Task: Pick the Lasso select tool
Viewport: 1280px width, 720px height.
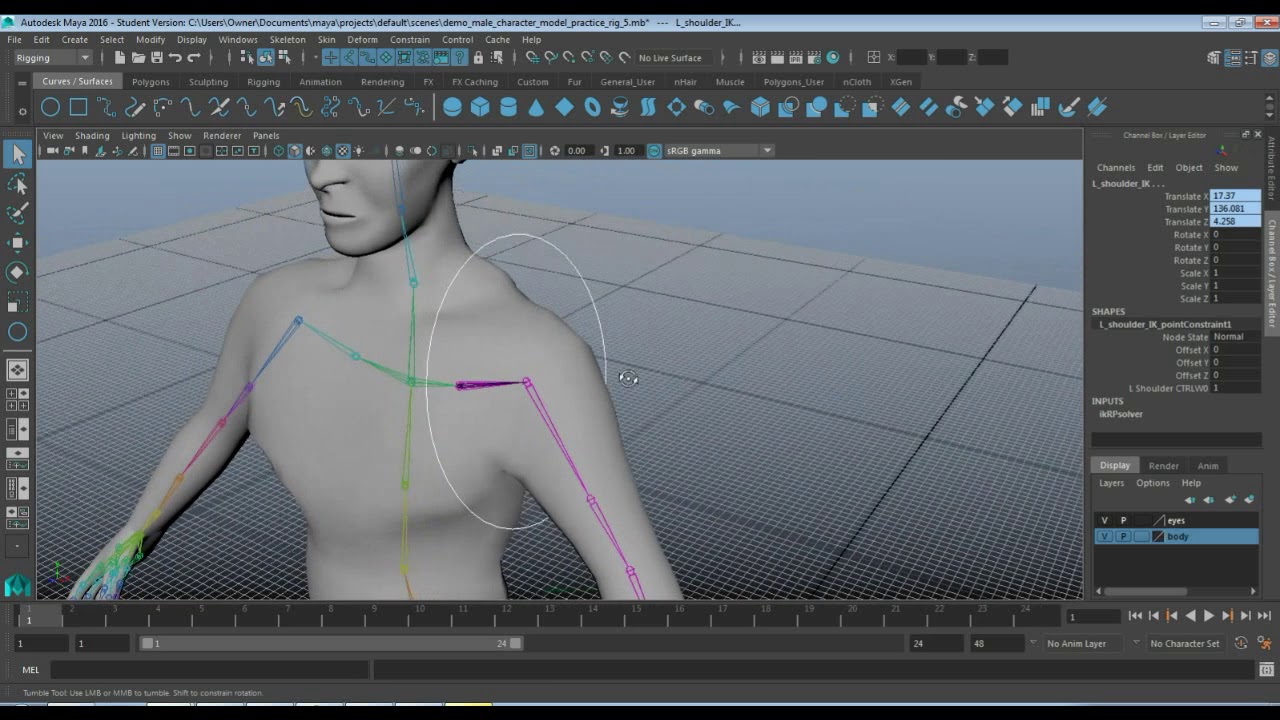Action: click(18, 184)
